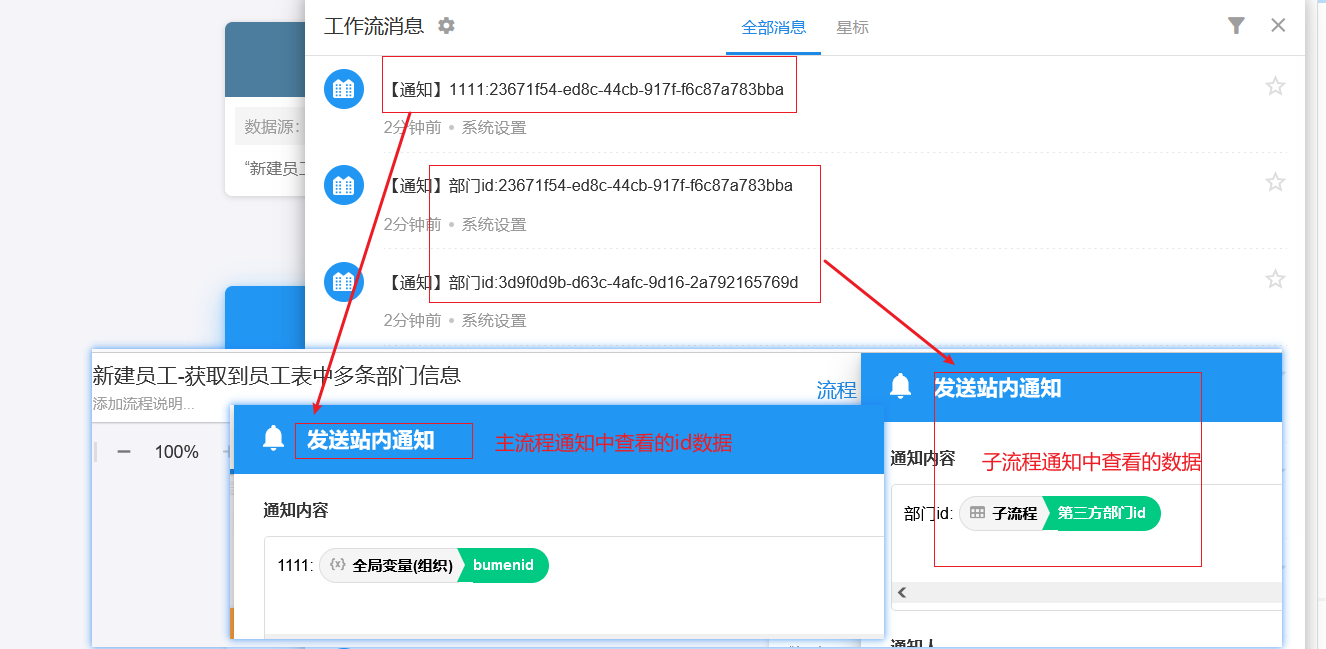Click 添加流程说明 description field
The height and width of the screenshot is (649, 1326).
144,404
